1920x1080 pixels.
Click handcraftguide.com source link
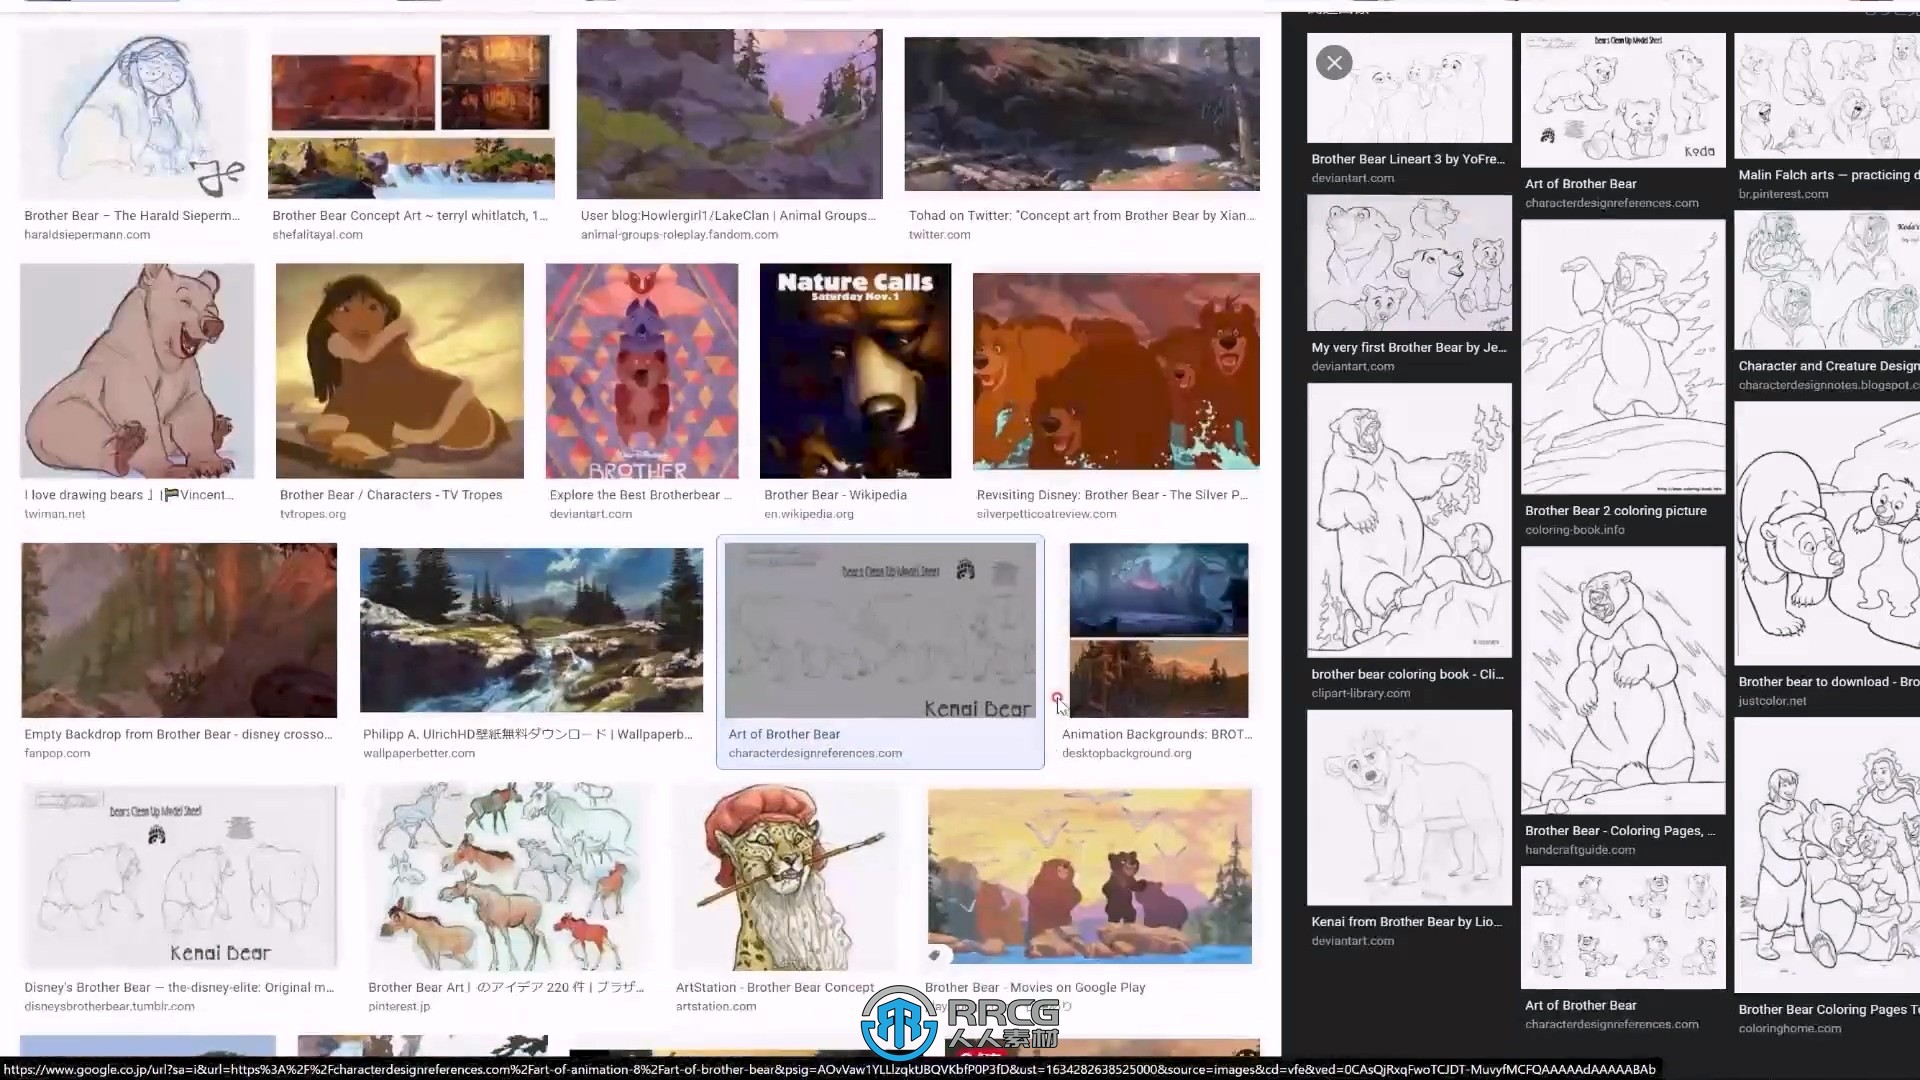[1580, 850]
